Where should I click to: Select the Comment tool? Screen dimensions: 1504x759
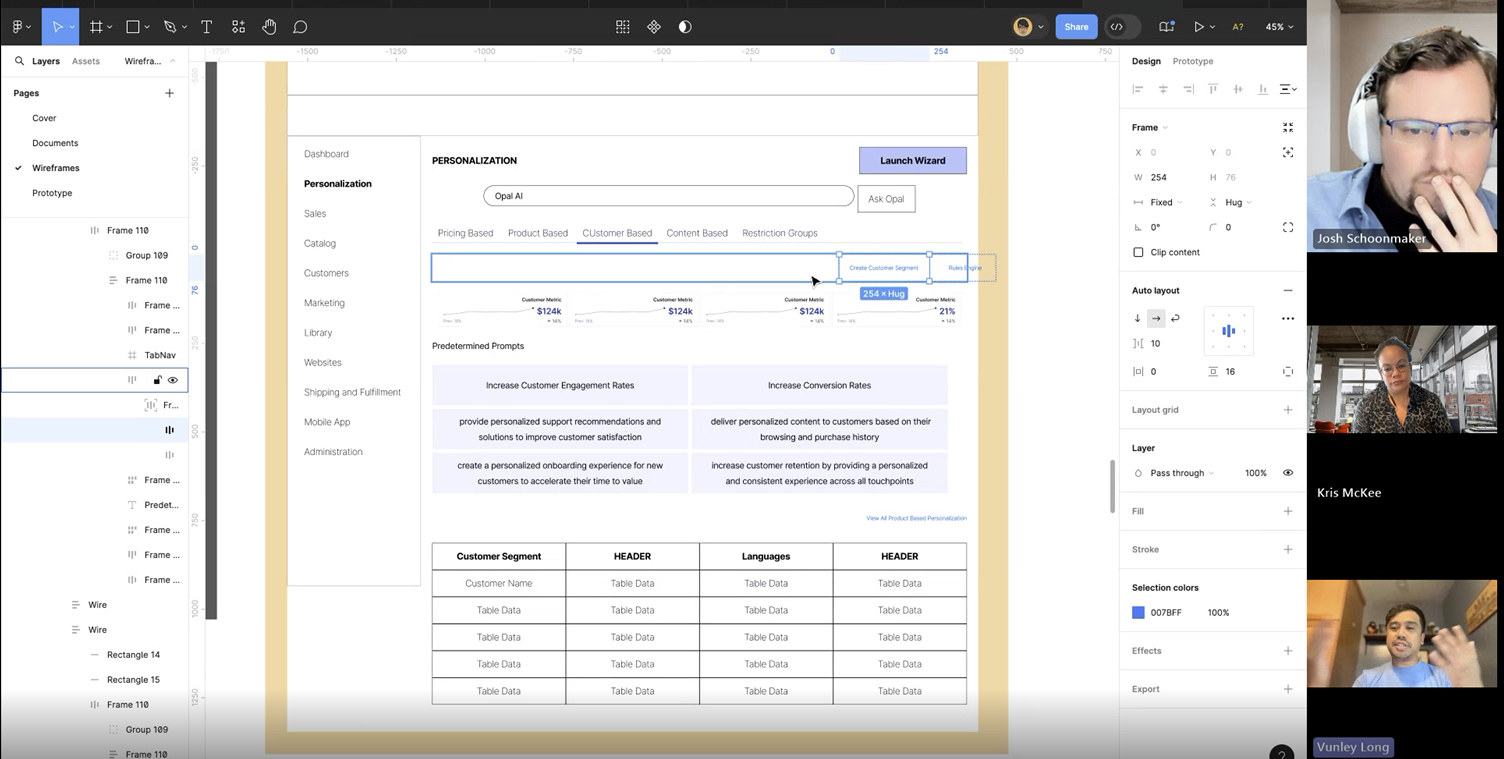pos(300,27)
